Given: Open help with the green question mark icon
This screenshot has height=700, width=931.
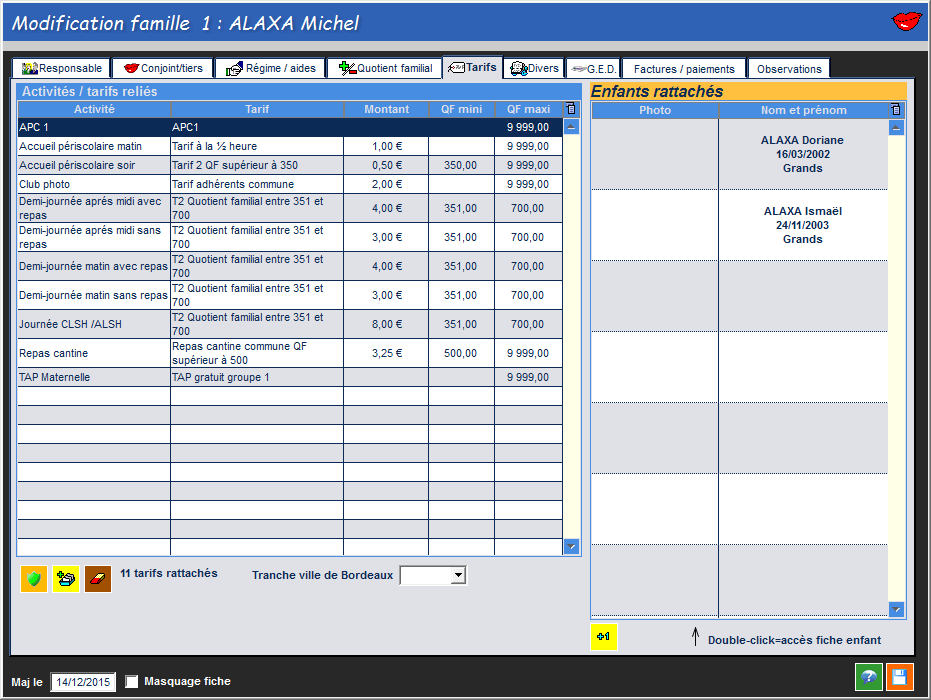Looking at the screenshot, I should (868, 677).
